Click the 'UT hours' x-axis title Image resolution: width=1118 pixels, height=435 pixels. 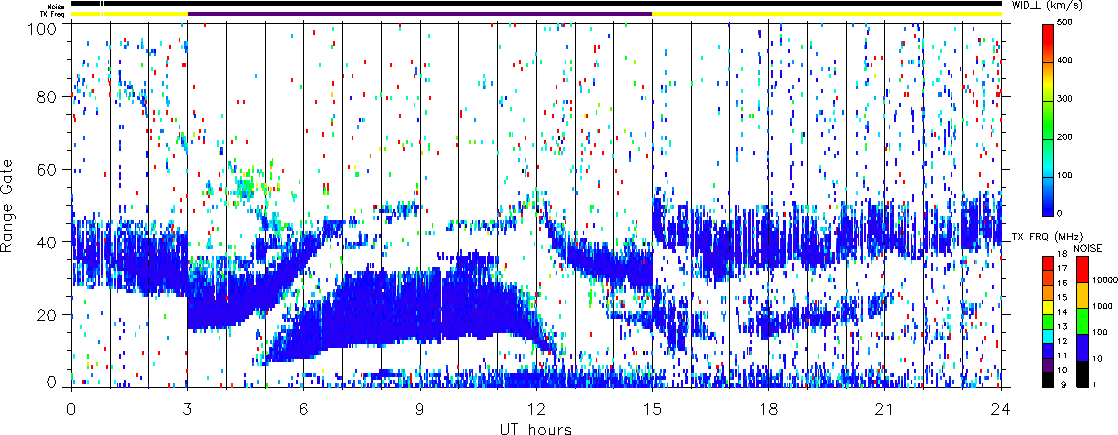click(x=535, y=428)
